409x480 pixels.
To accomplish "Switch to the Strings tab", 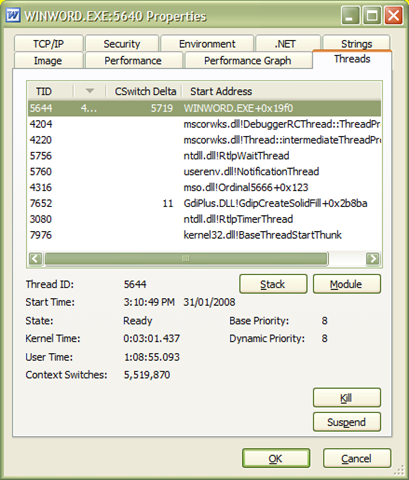I will point(356,43).
